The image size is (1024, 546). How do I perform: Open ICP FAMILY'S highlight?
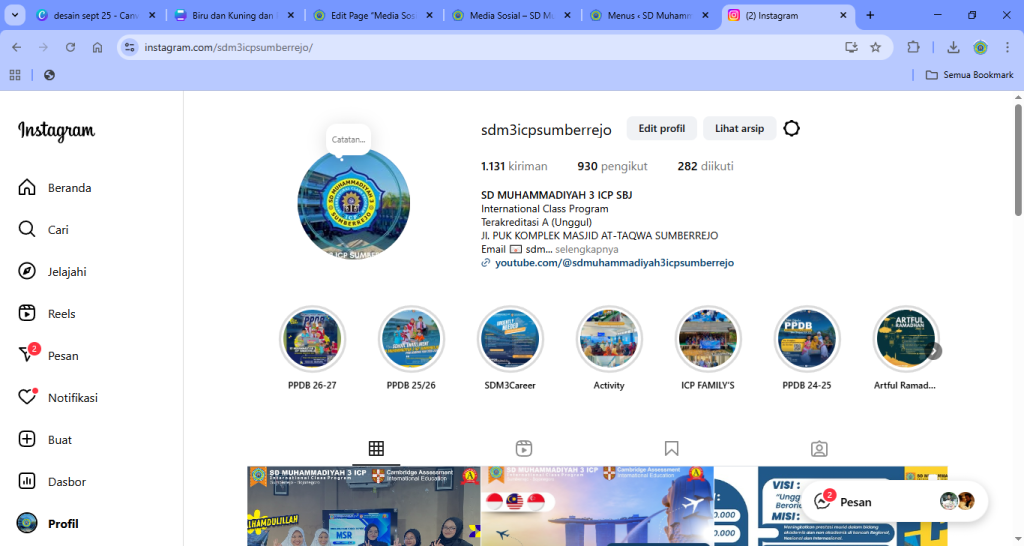(x=708, y=348)
